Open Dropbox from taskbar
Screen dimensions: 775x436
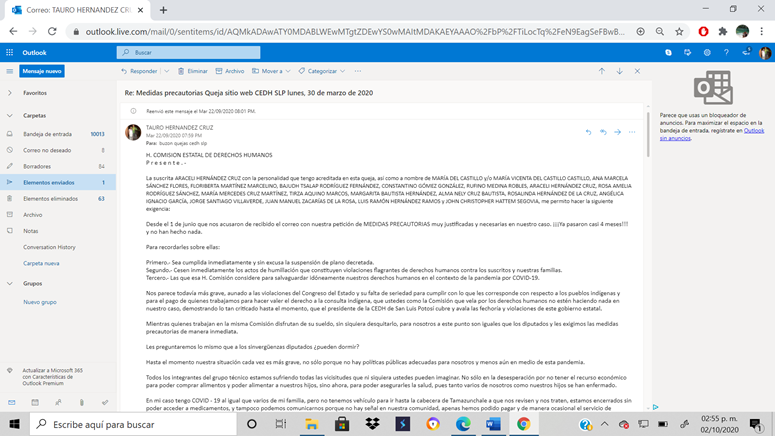tap(372, 424)
